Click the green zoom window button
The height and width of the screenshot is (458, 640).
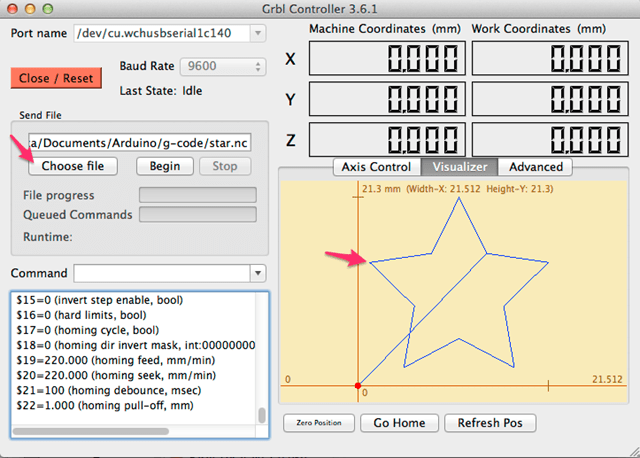tap(48, 9)
